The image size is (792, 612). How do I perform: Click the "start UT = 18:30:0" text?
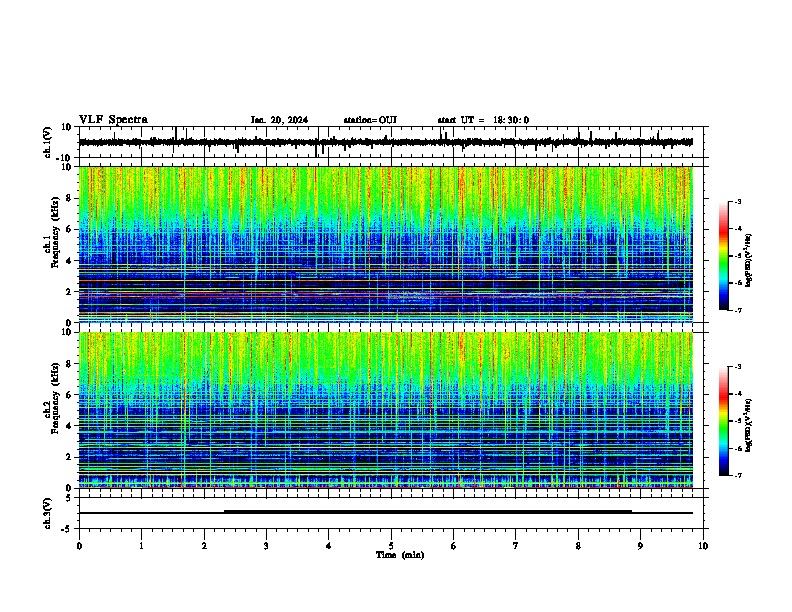[483, 120]
